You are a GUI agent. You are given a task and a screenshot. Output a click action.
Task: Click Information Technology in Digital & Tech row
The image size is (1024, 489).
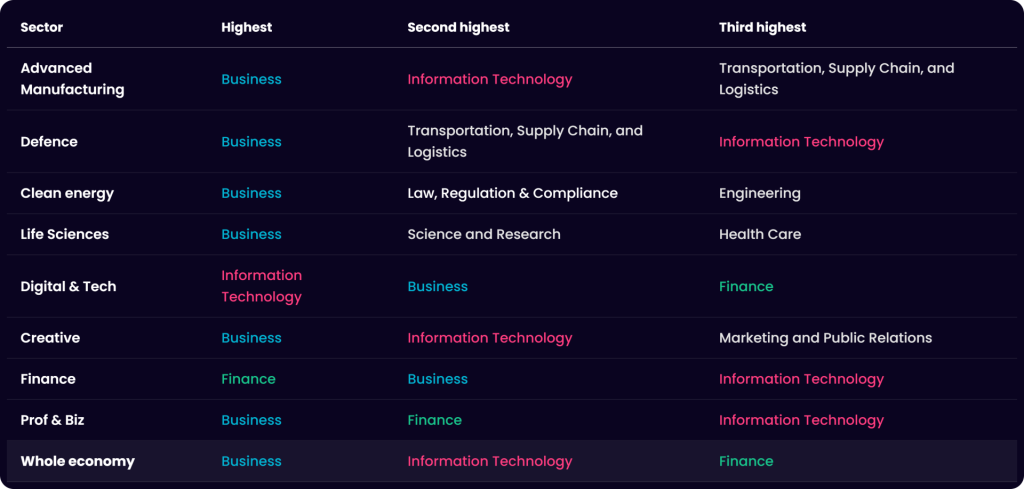261,286
